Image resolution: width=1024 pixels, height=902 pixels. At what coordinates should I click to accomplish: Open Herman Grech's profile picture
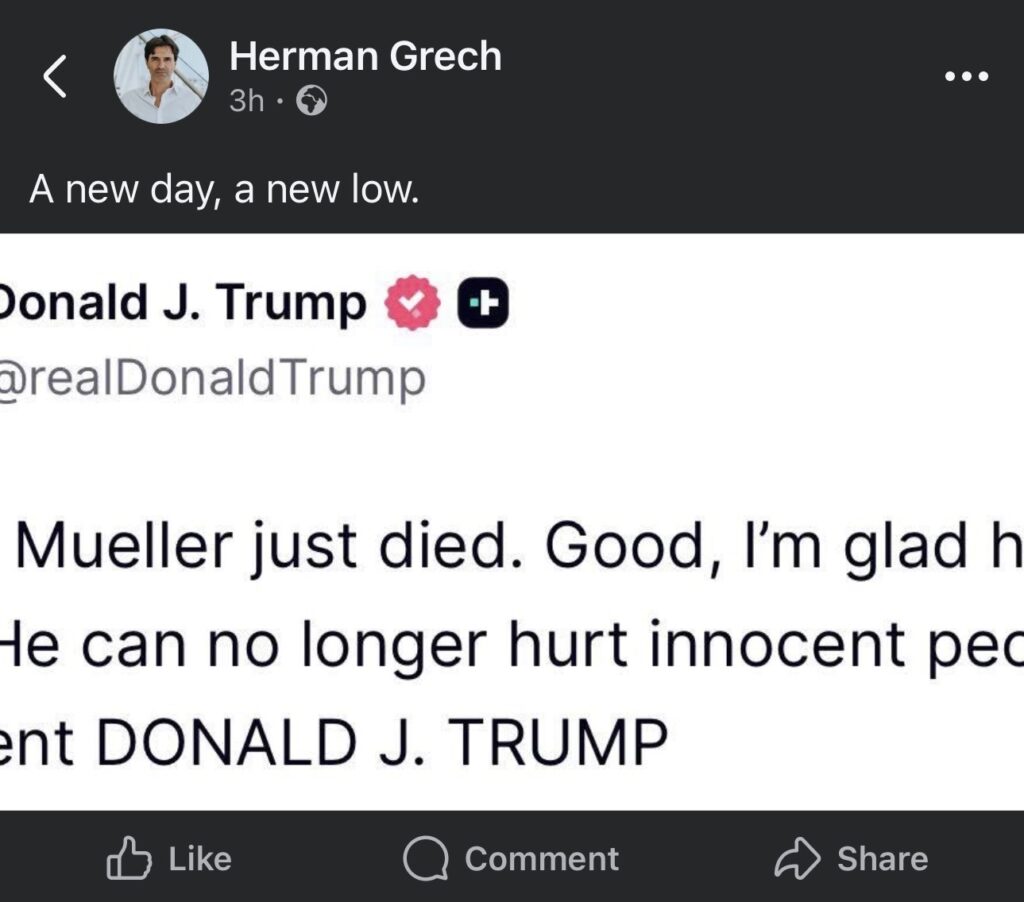[161, 77]
